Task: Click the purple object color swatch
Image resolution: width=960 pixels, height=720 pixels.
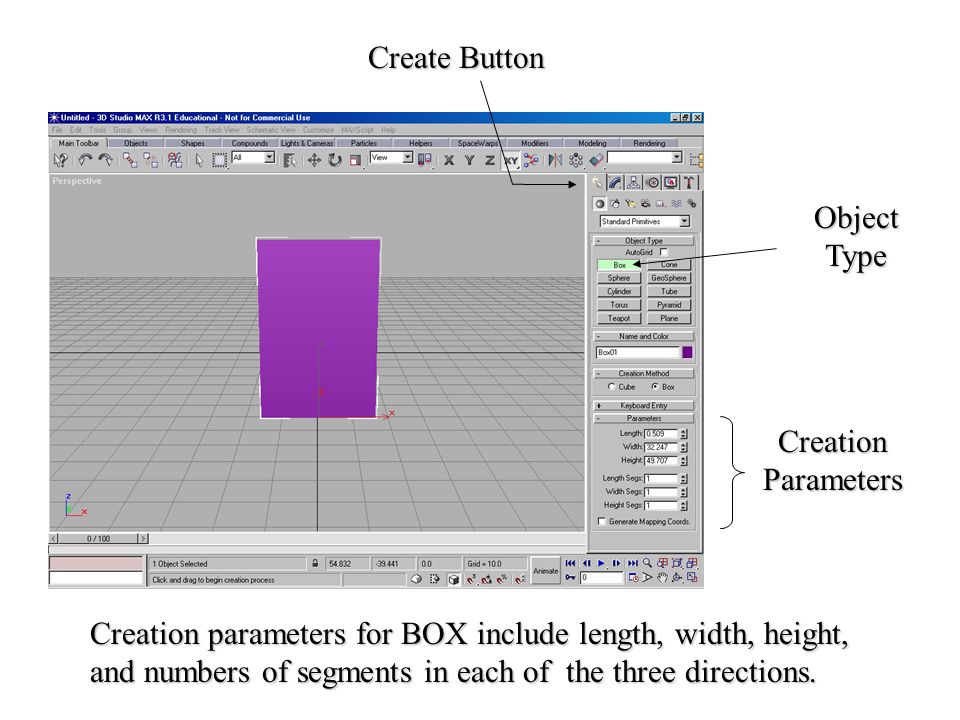Action: coord(687,352)
